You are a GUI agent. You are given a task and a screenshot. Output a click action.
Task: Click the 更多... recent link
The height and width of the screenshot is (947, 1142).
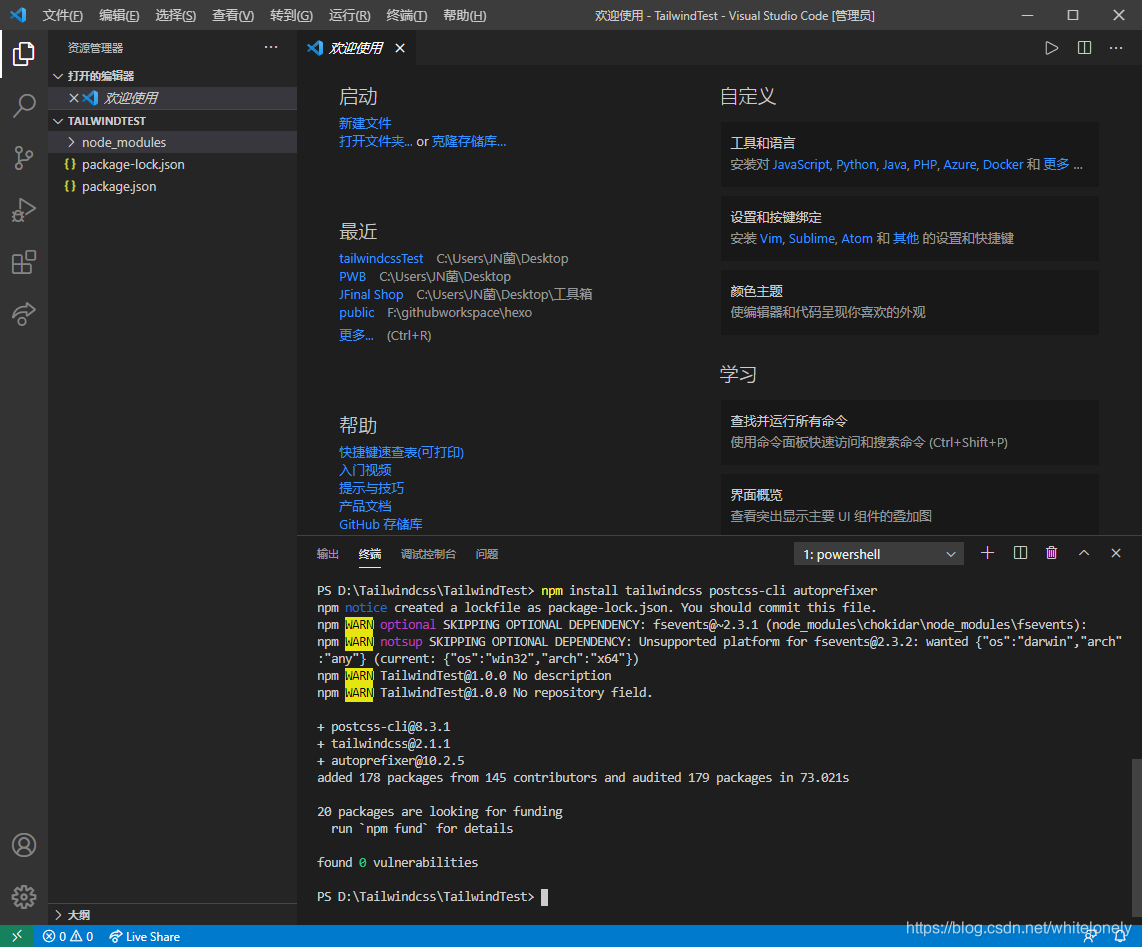[356, 335]
